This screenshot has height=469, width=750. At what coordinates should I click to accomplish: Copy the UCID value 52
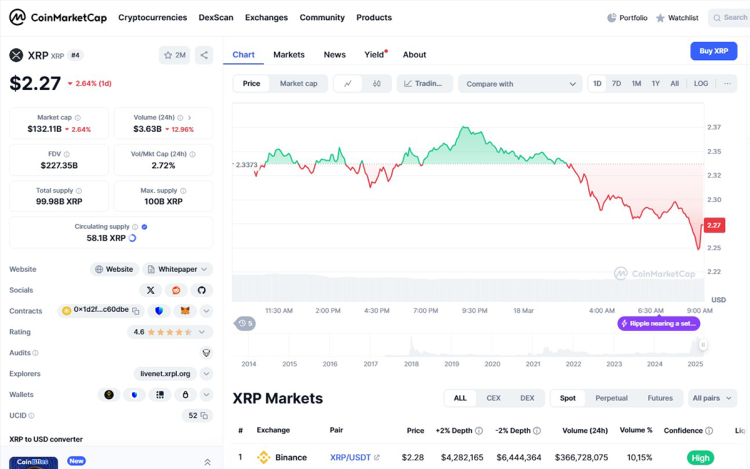click(204, 416)
